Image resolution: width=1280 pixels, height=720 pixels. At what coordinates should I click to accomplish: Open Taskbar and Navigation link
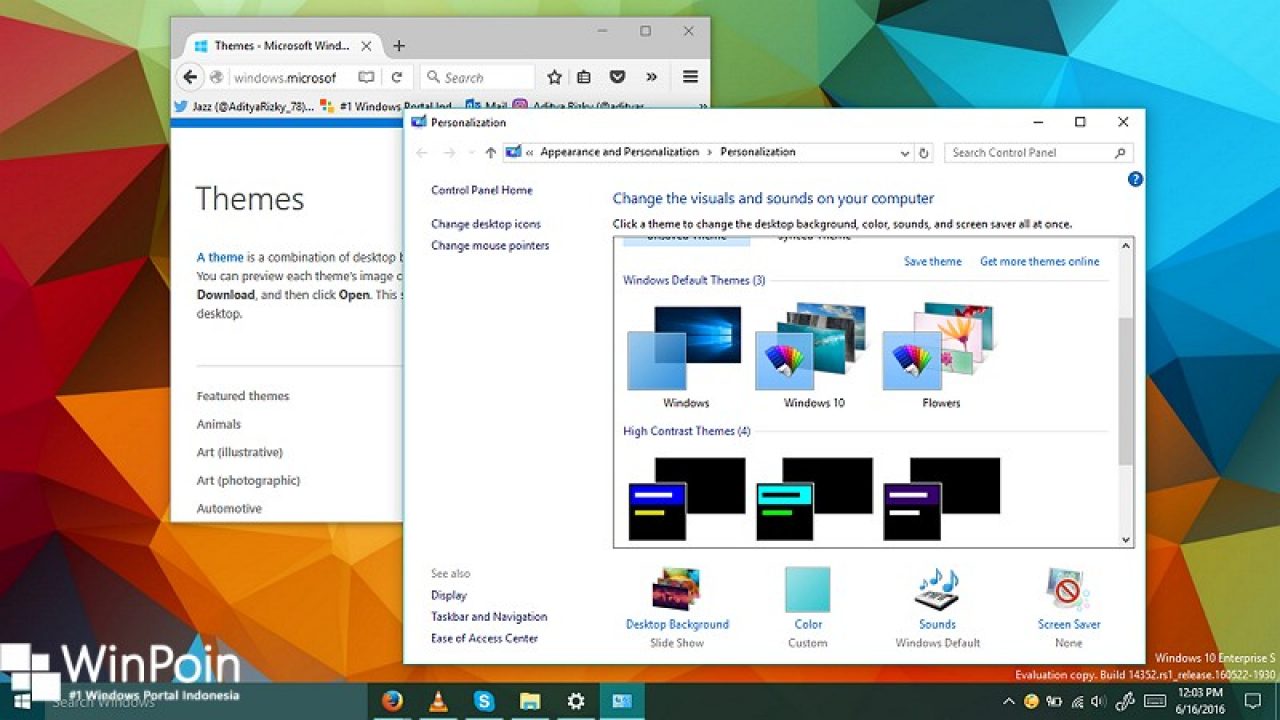point(489,617)
